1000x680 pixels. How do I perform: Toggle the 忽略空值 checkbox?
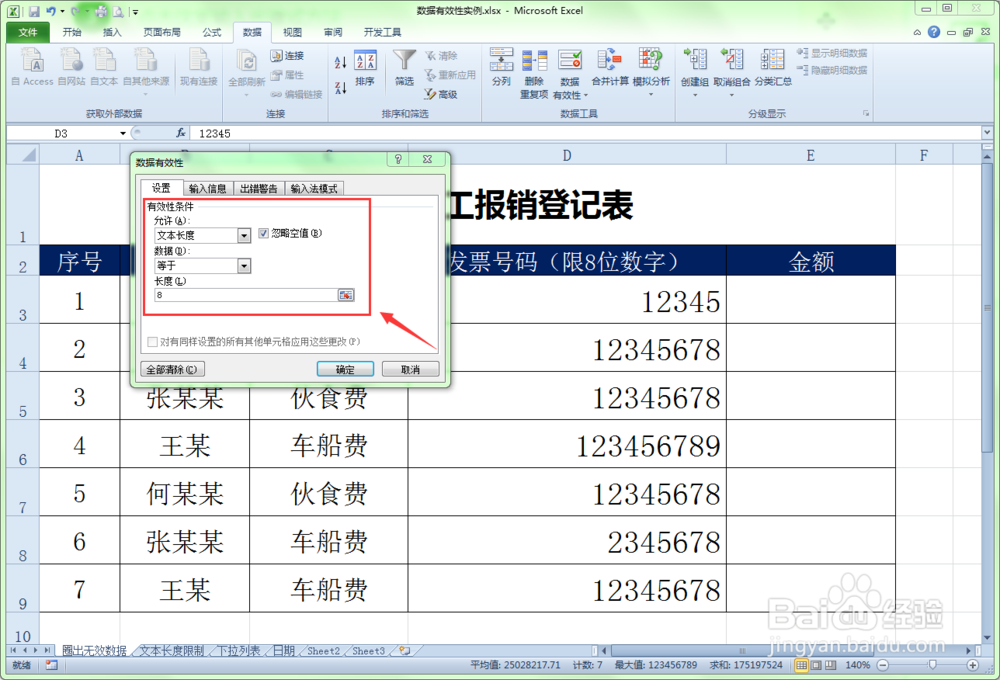(x=263, y=233)
